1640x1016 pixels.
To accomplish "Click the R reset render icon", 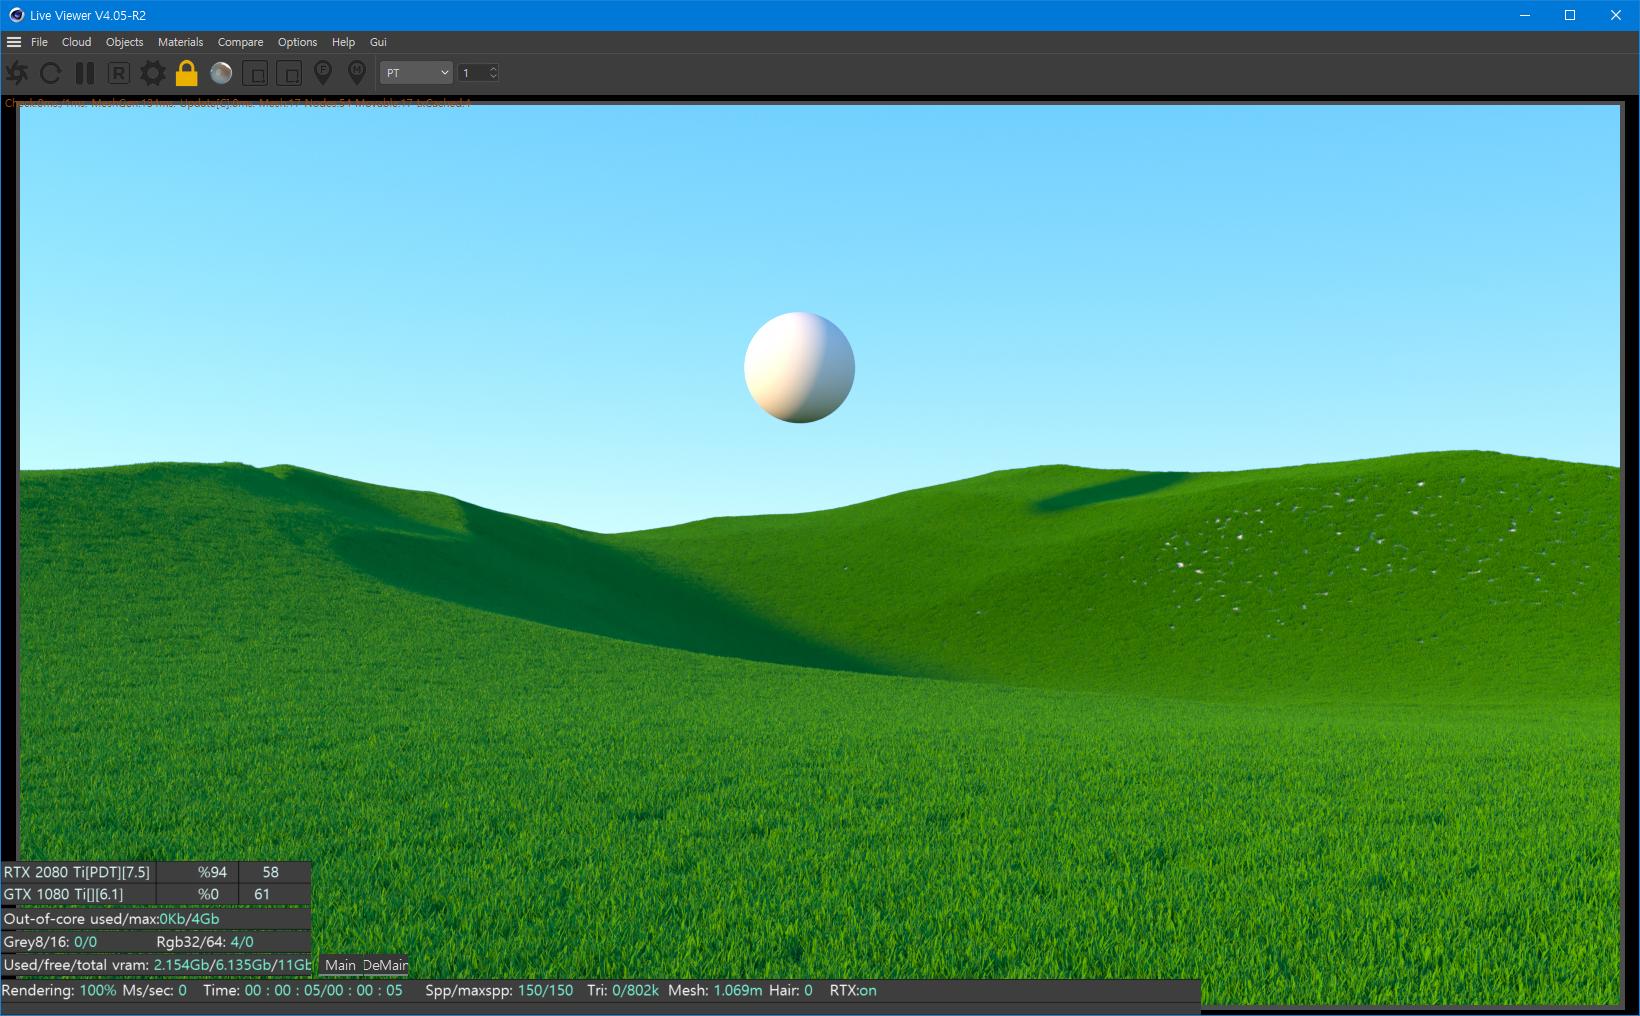I will 119,73.
